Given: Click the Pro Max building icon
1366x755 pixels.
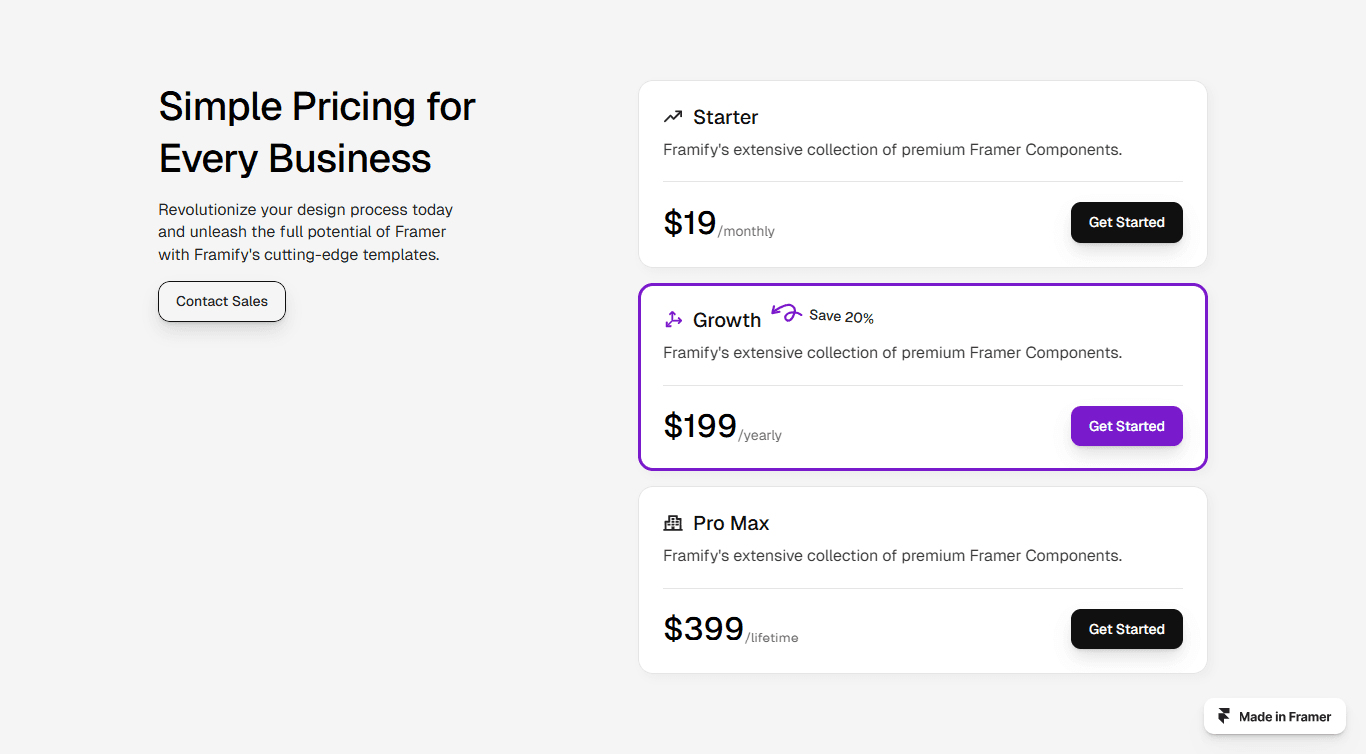Looking at the screenshot, I should pyautogui.click(x=673, y=523).
